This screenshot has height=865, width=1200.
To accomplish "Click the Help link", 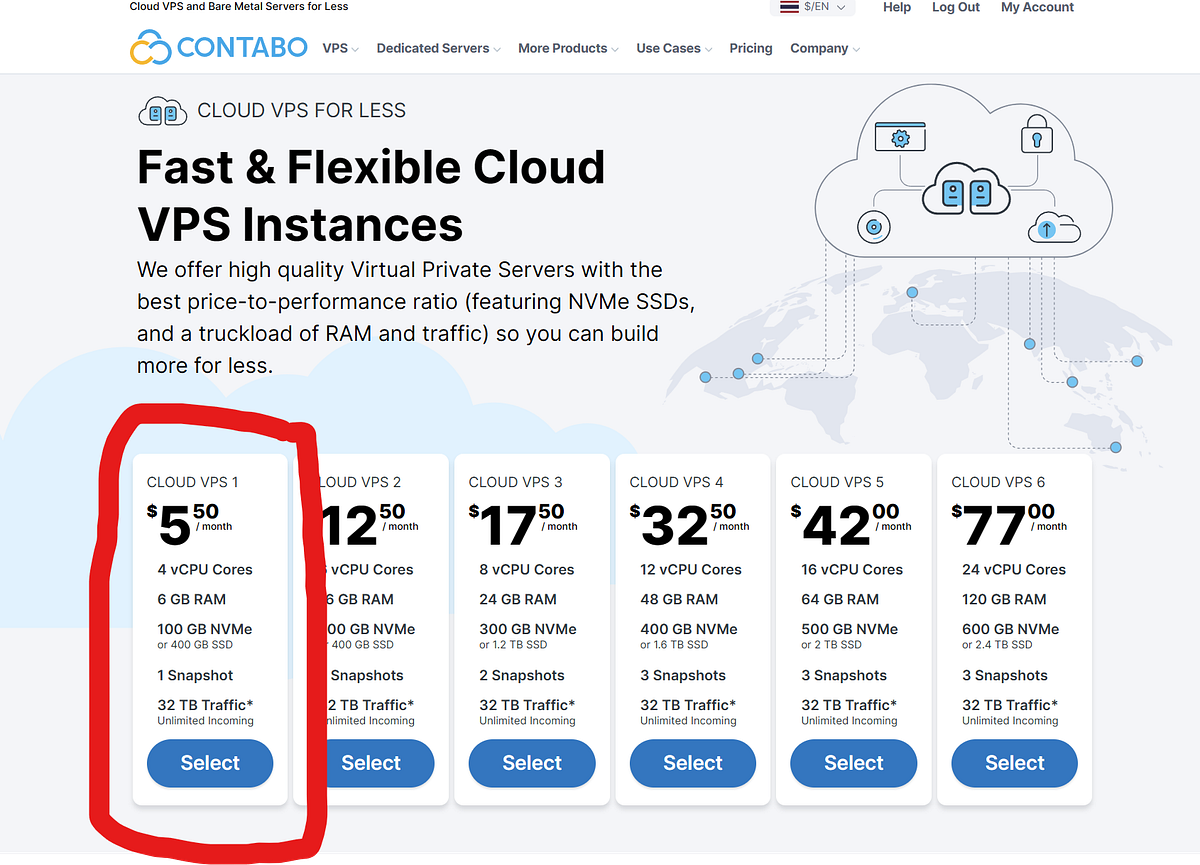I will (896, 7).
